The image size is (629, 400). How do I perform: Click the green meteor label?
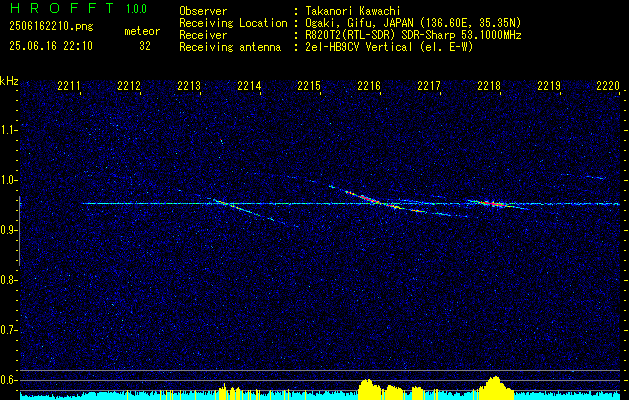(142, 31)
